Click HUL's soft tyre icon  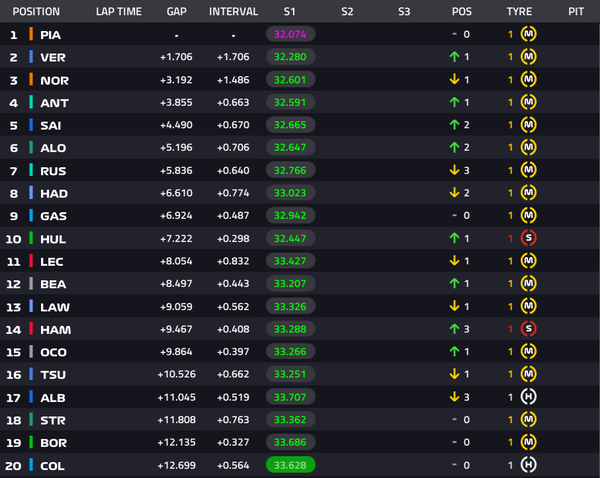(x=528, y=238)
